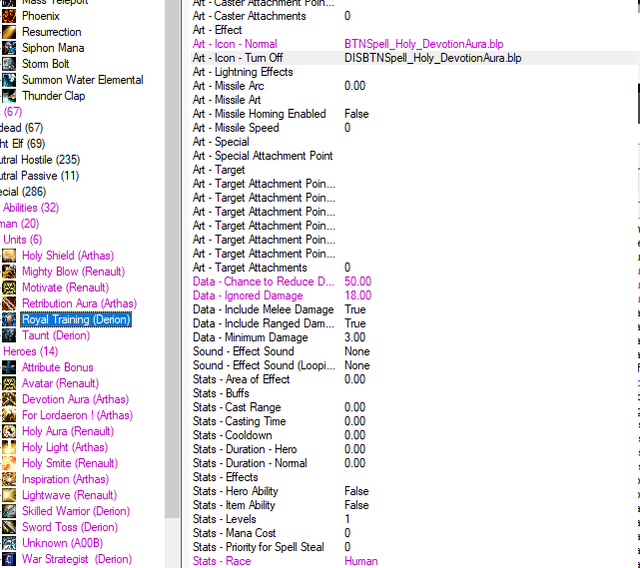Click the War Strategist (Derion) icon

pos(9,559)
